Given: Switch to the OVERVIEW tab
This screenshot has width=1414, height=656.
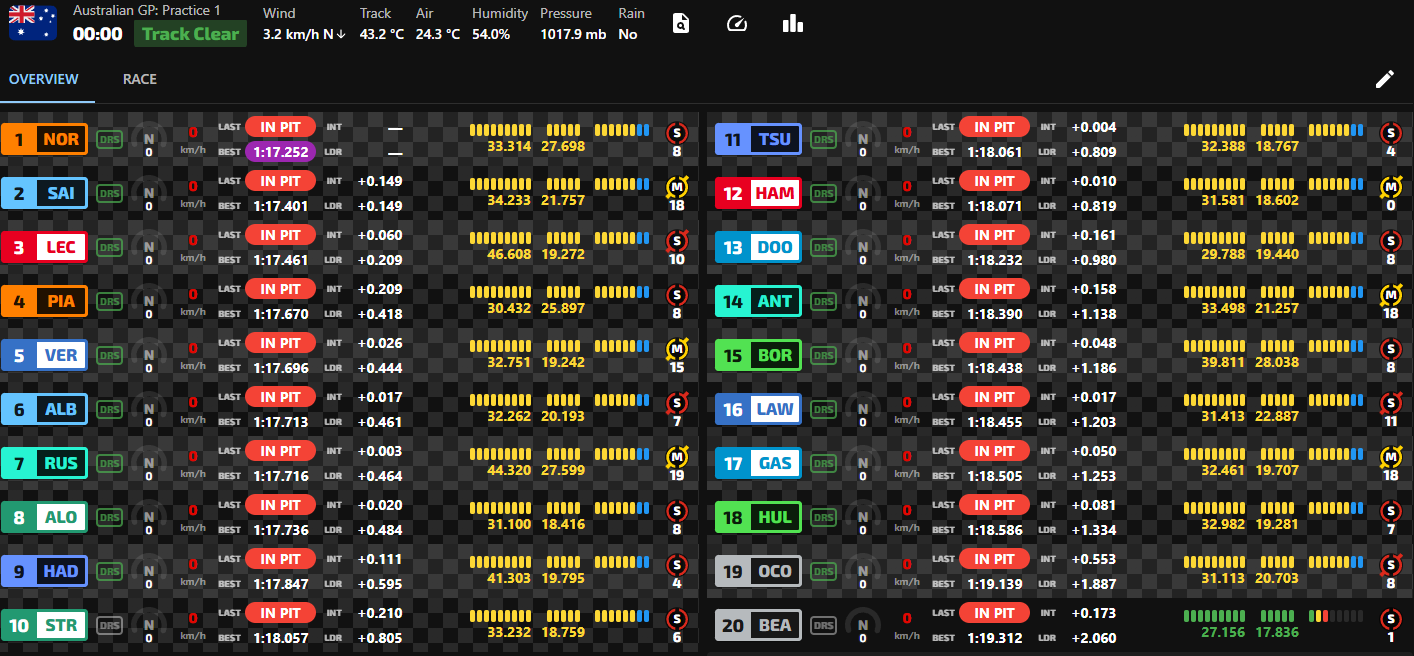Looking at the screenshot, I should pos(44,79).
